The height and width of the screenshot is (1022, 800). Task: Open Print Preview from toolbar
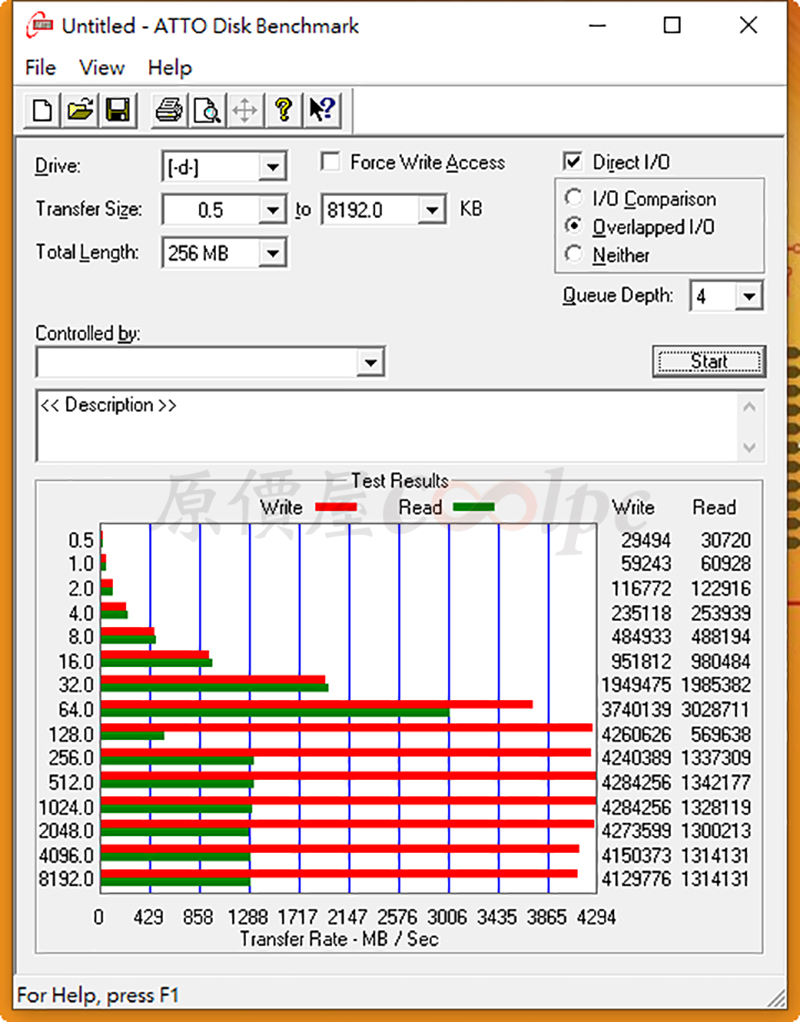(x=207, y=110)
